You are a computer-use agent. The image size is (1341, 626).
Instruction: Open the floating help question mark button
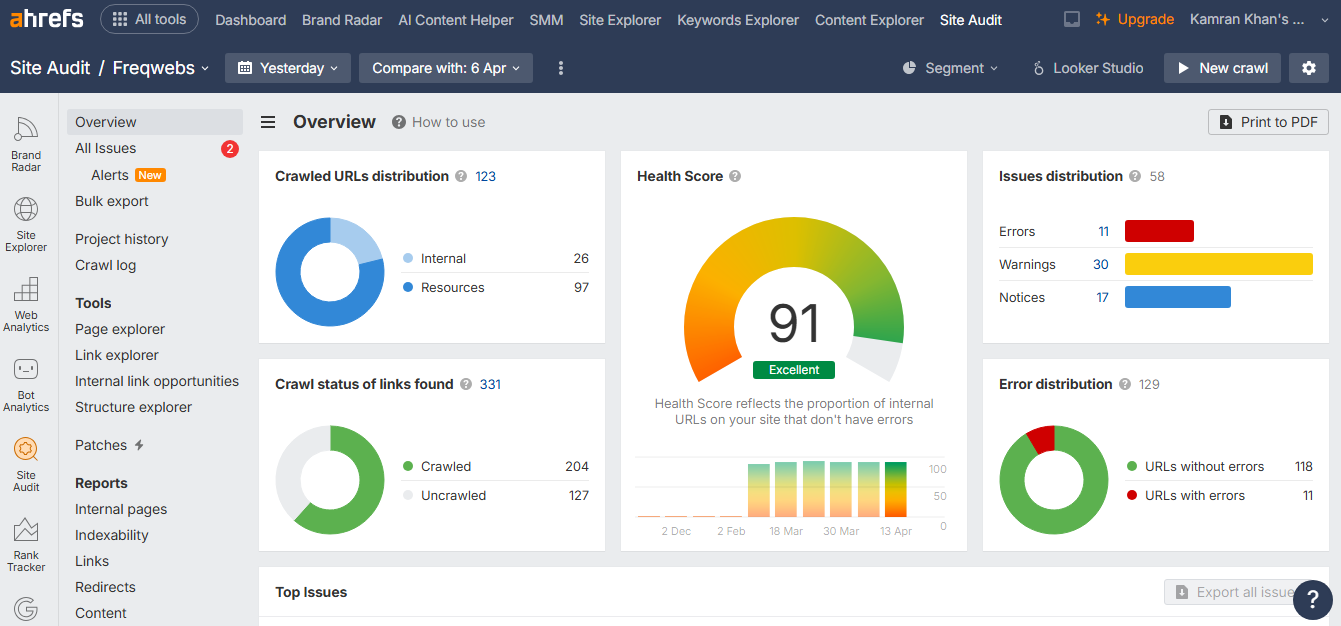[x=1312, y=599]
